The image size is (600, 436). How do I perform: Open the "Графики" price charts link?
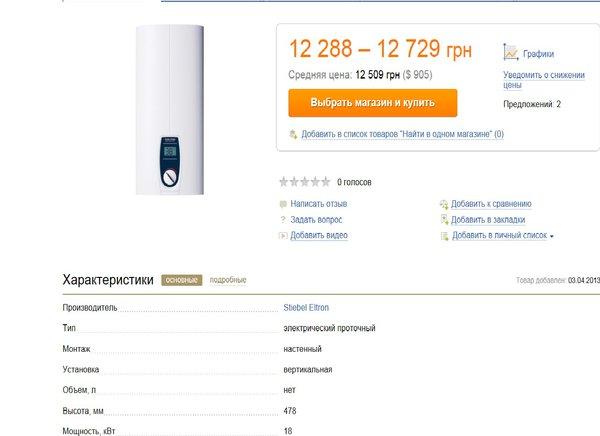click(x=538, y=54)
